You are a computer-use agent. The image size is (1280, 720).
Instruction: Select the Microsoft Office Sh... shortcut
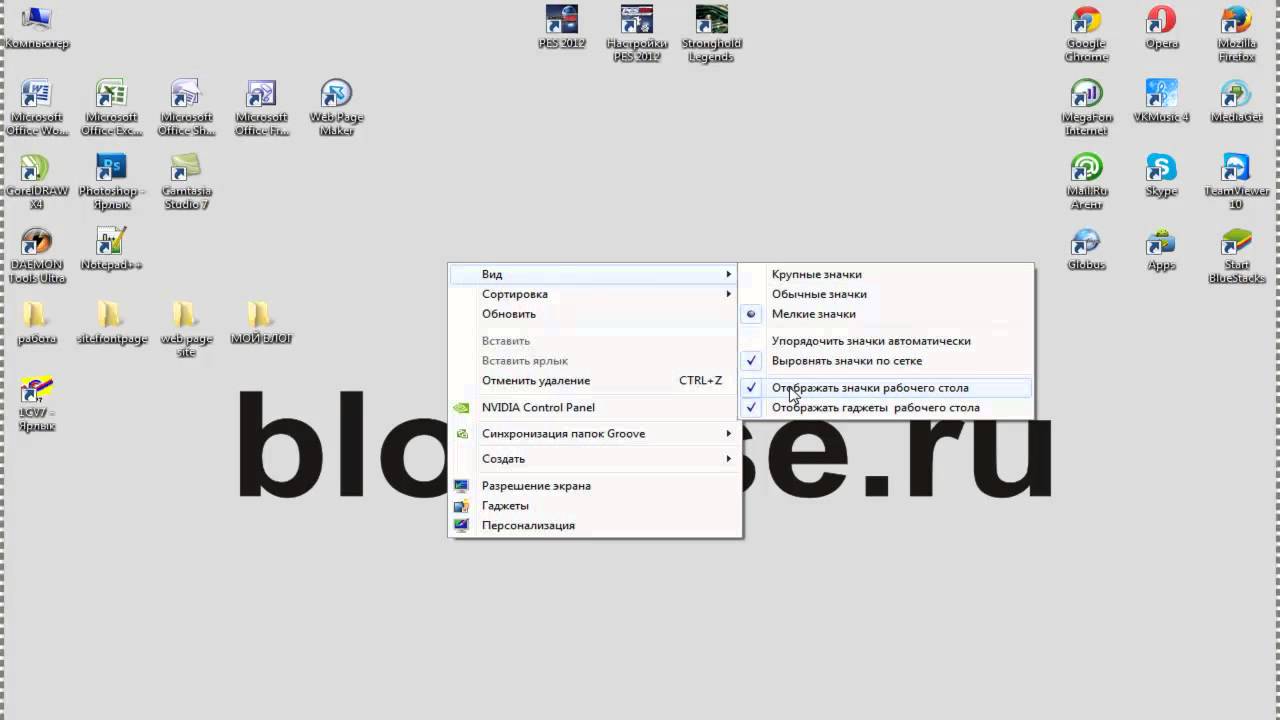[x=186, y=108]
